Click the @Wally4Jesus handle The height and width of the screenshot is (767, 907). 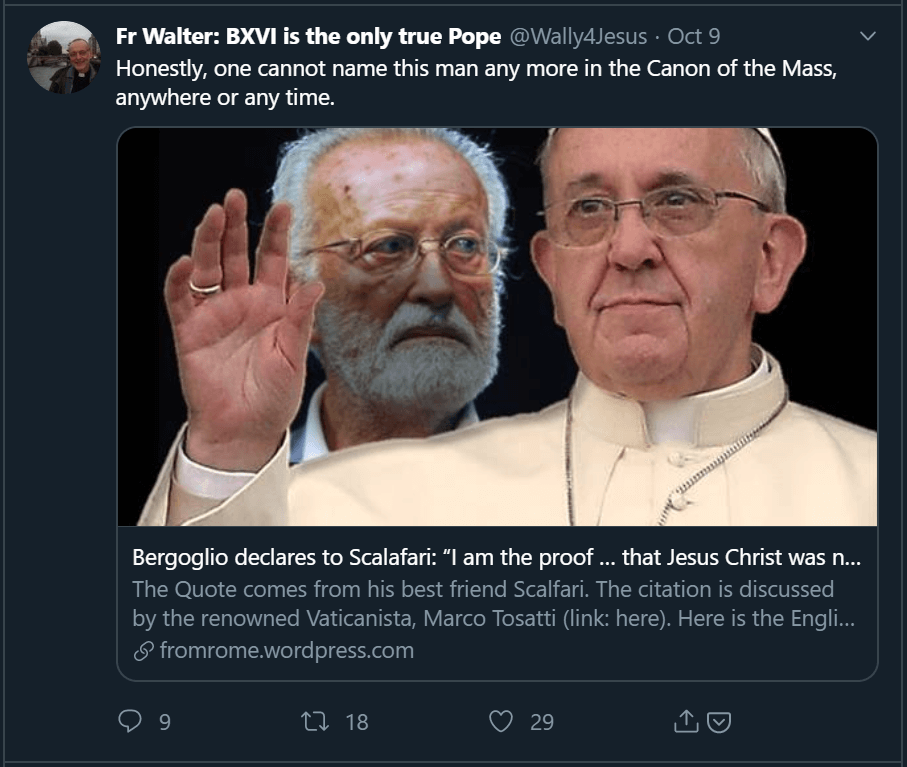(578, 36)
